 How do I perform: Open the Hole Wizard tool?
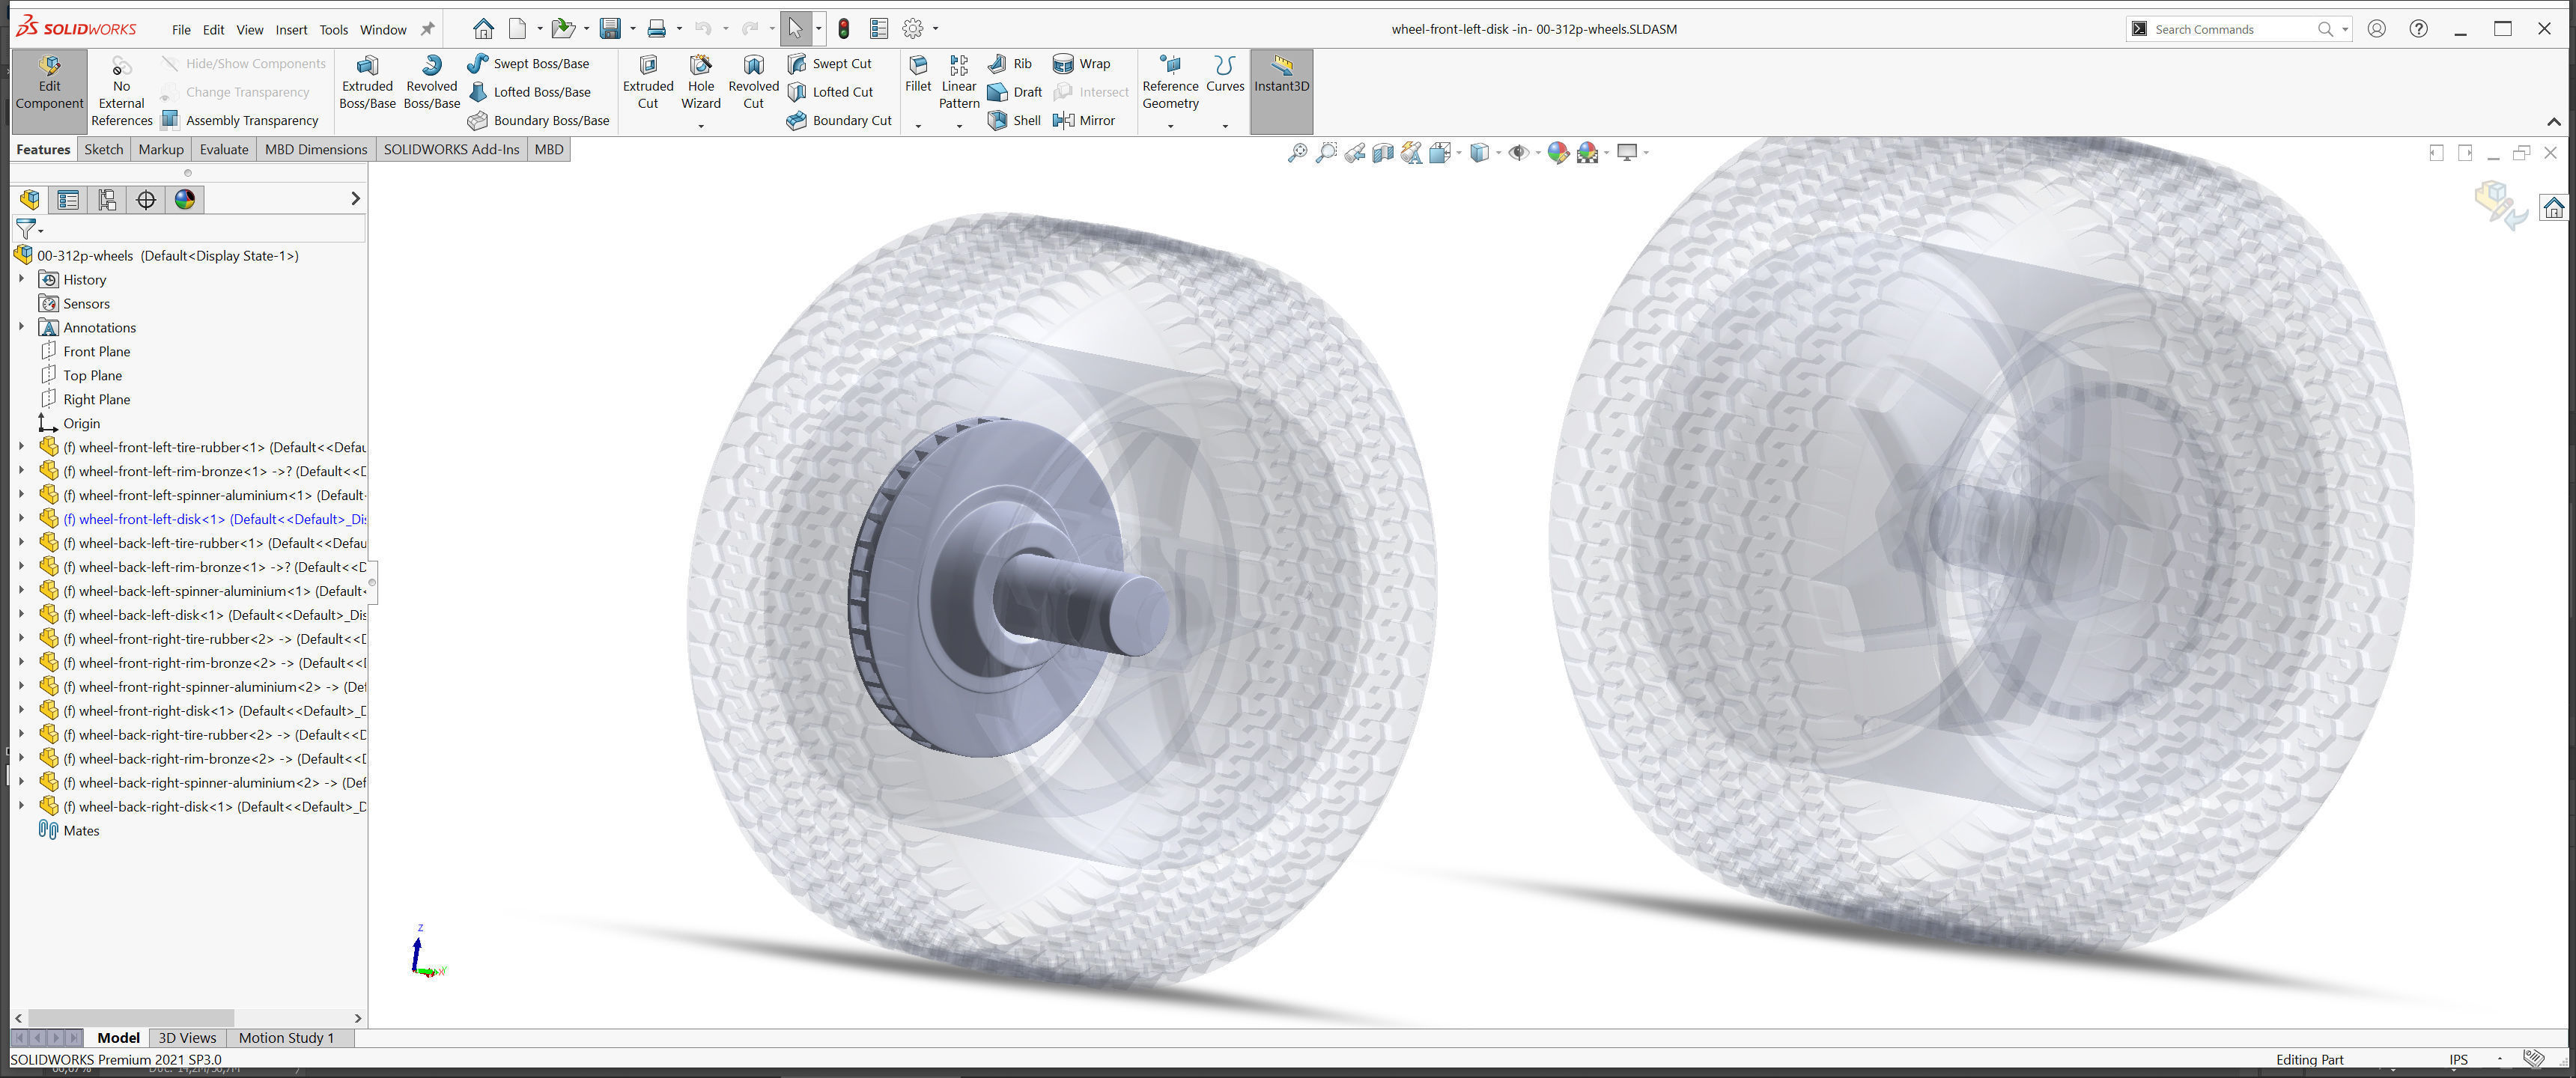(x=700, y=82)
